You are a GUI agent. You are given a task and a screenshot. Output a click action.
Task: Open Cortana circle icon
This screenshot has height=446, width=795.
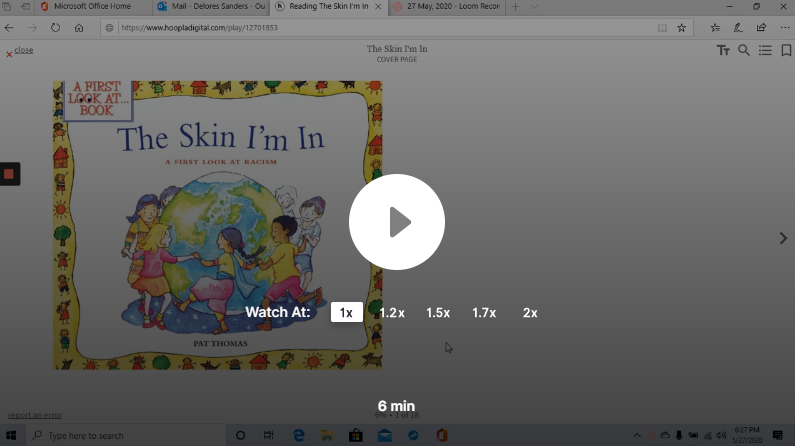(x=240, y=435)
